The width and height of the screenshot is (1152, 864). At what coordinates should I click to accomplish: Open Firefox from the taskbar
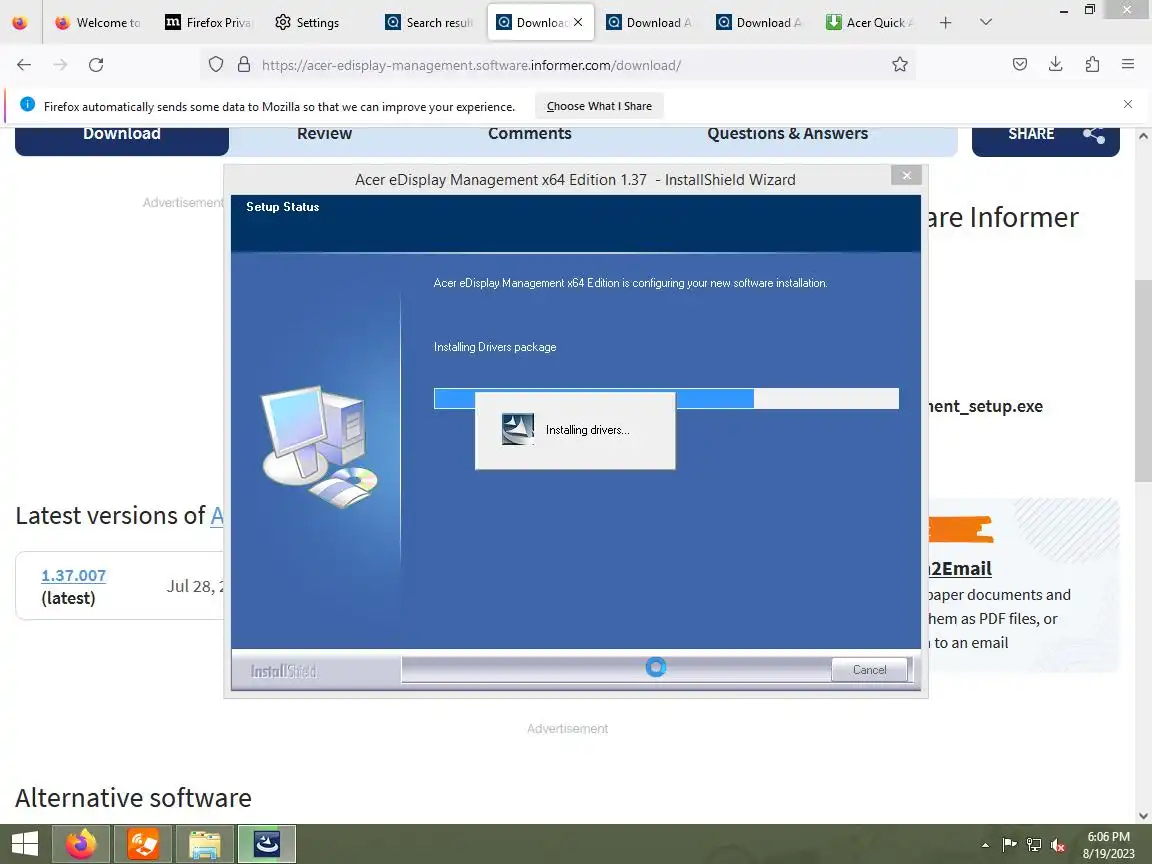[81, 843]
